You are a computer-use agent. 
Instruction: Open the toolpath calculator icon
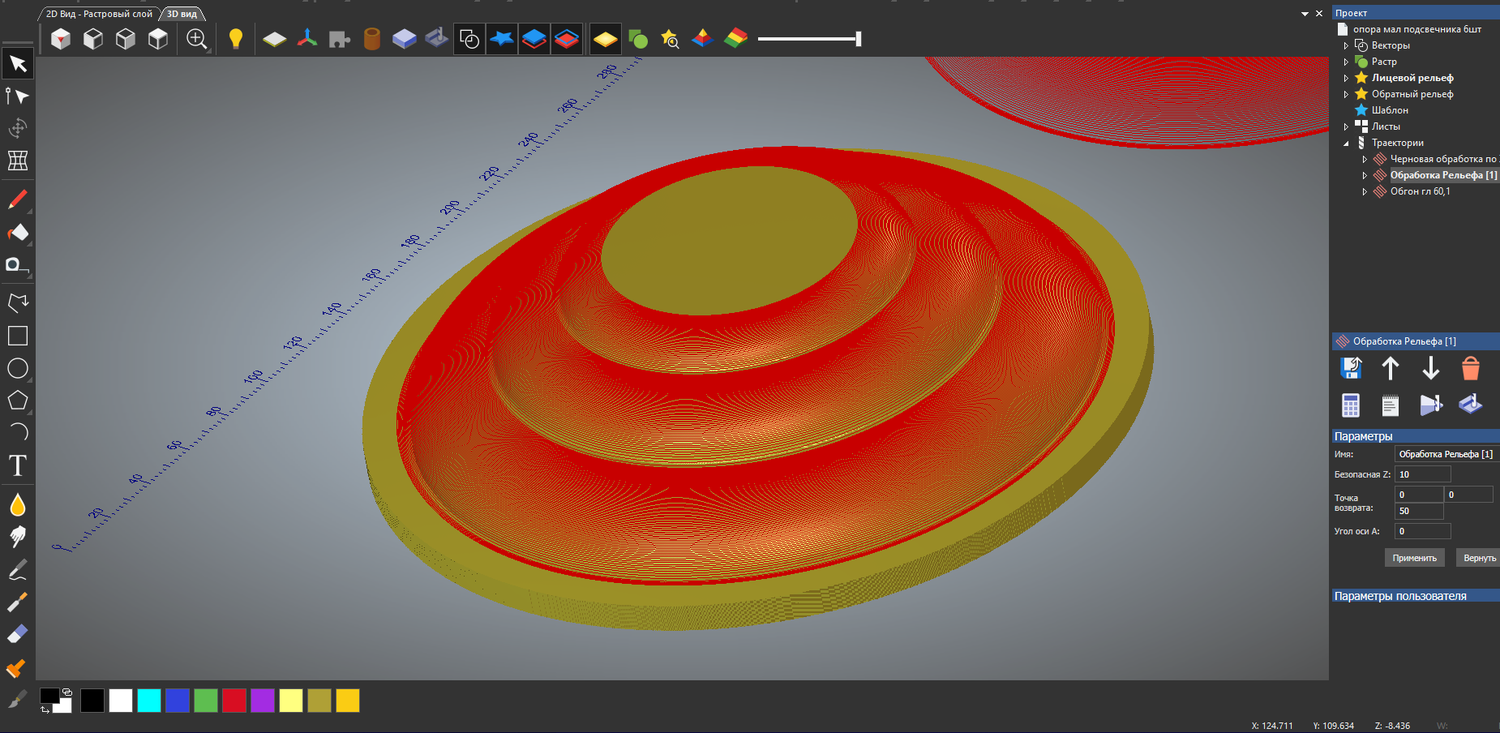1350,404
